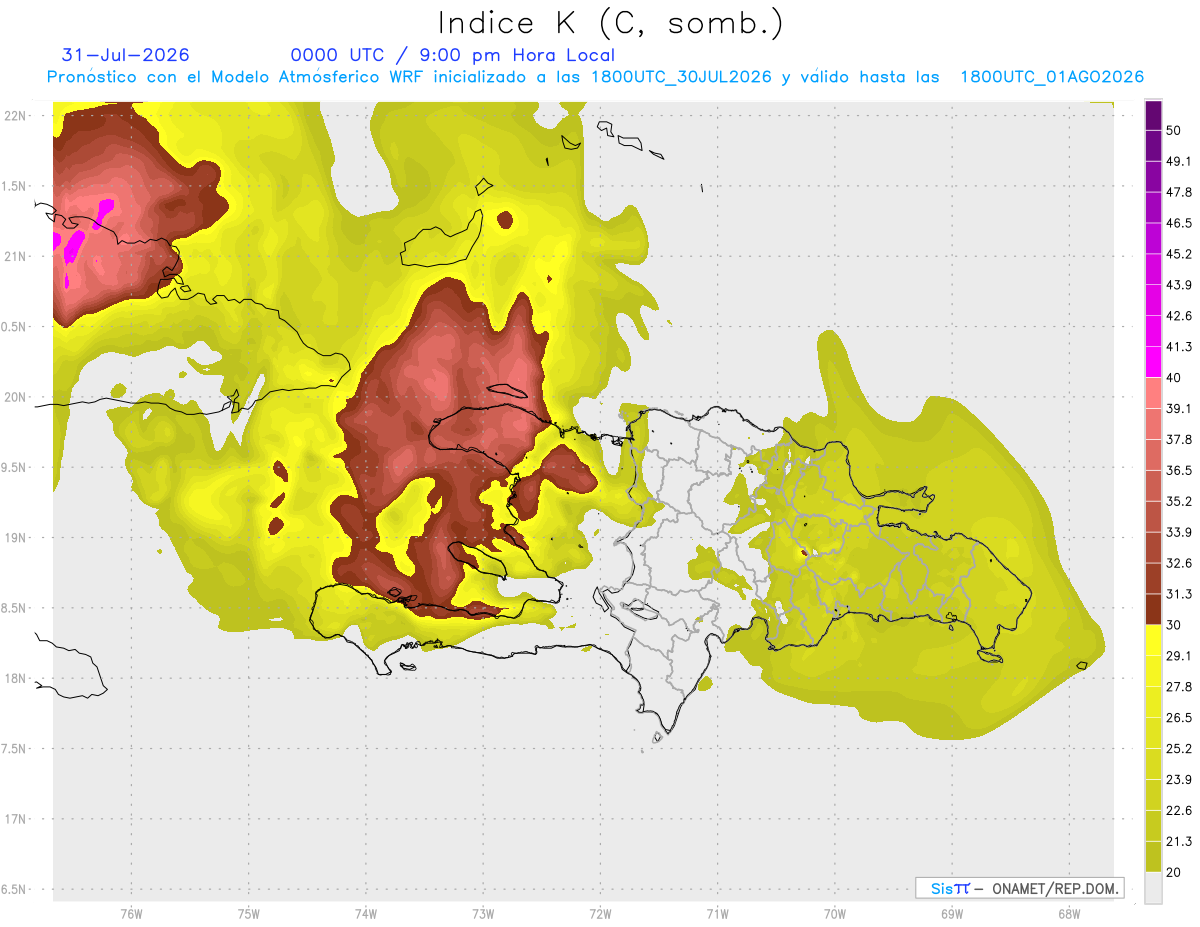Click the '71W' longitude label
This screenshot has height=927, width=1200.
click(x=717, y=913)
